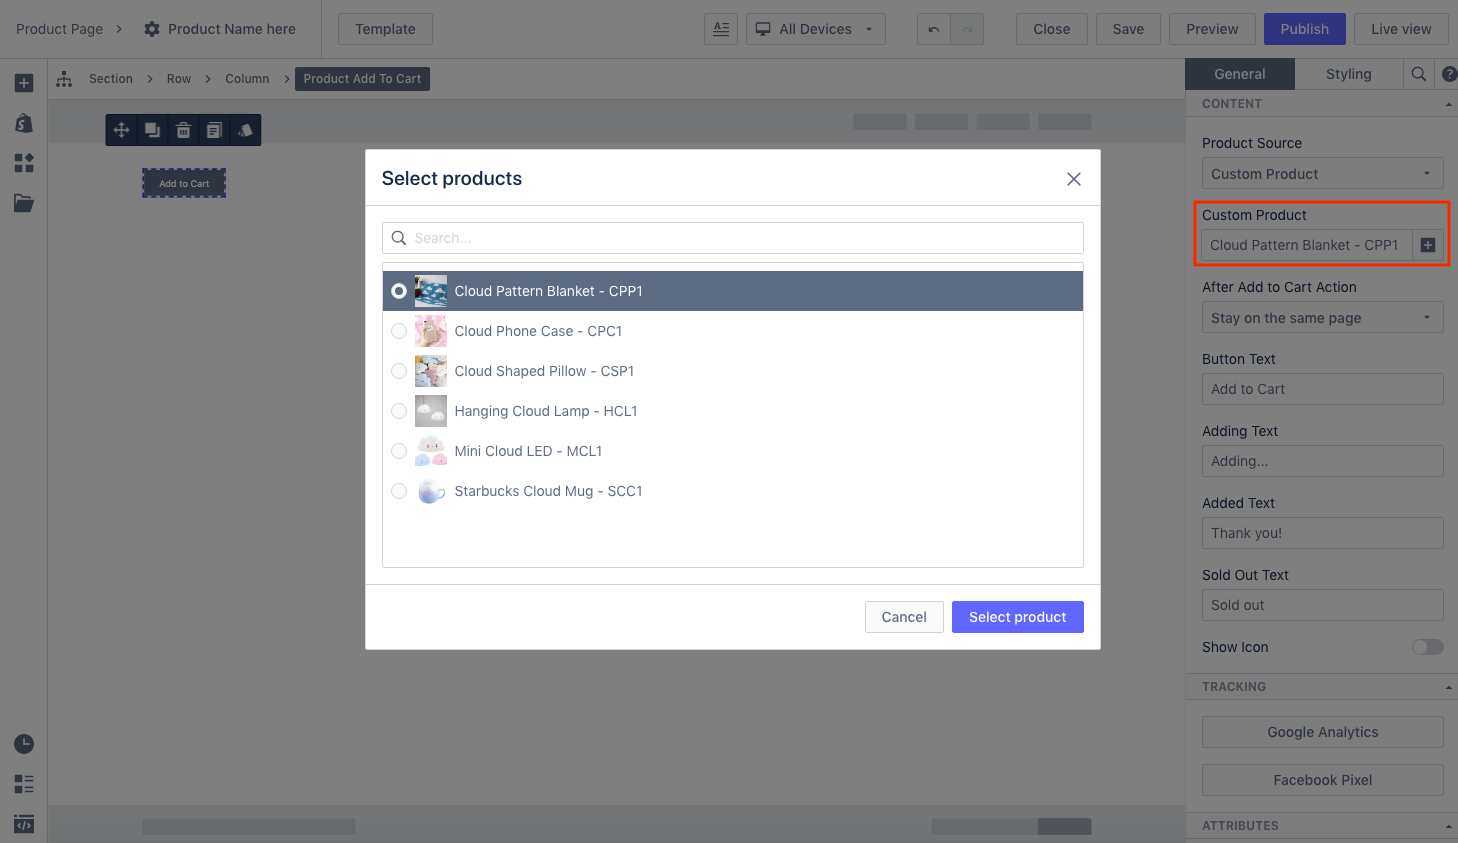Click the Publish button
Viewport: 1458px width, 843px height.
[1304, 29]
